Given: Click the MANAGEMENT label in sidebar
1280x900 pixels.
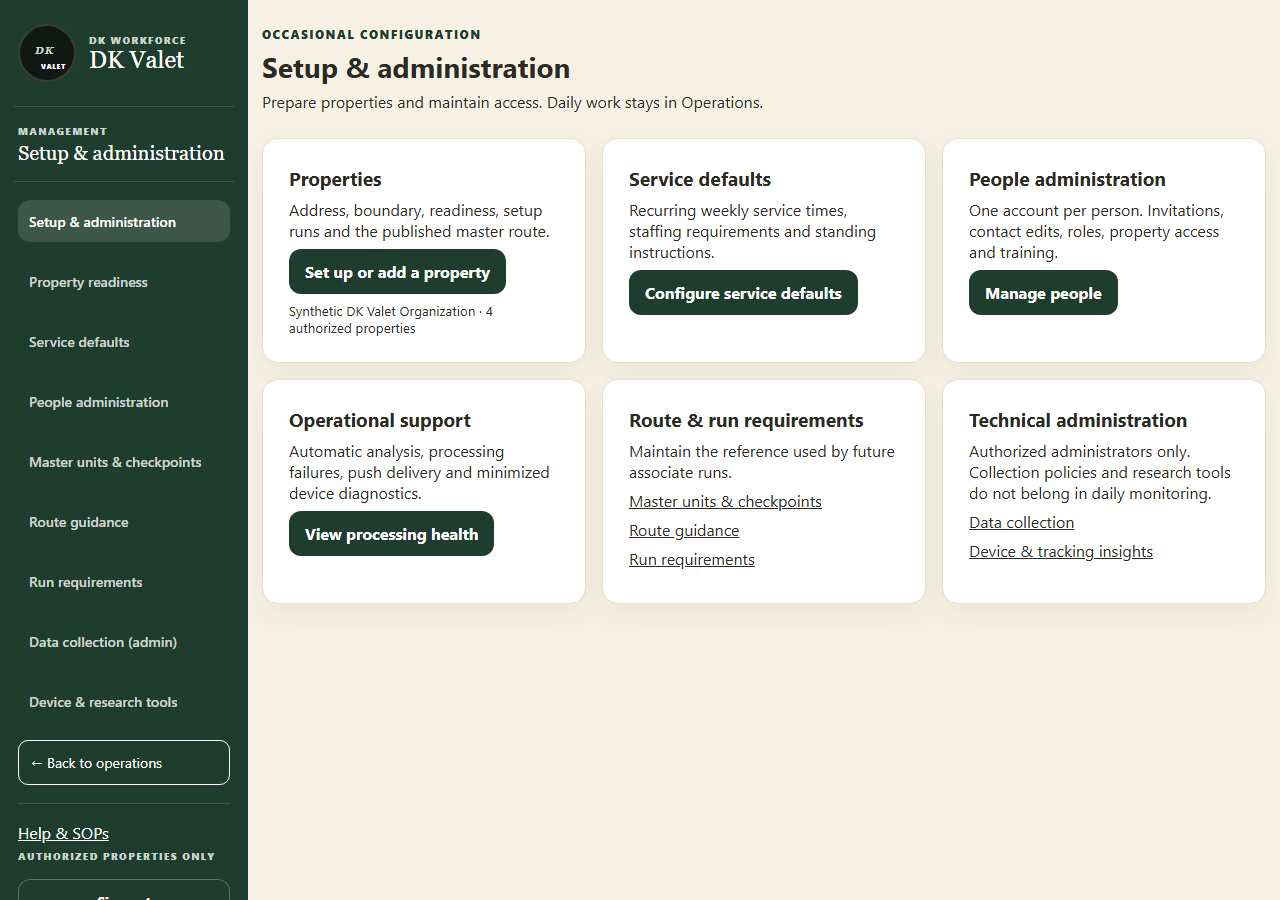Looking at the screenshot, I should [x=62, y=131].
